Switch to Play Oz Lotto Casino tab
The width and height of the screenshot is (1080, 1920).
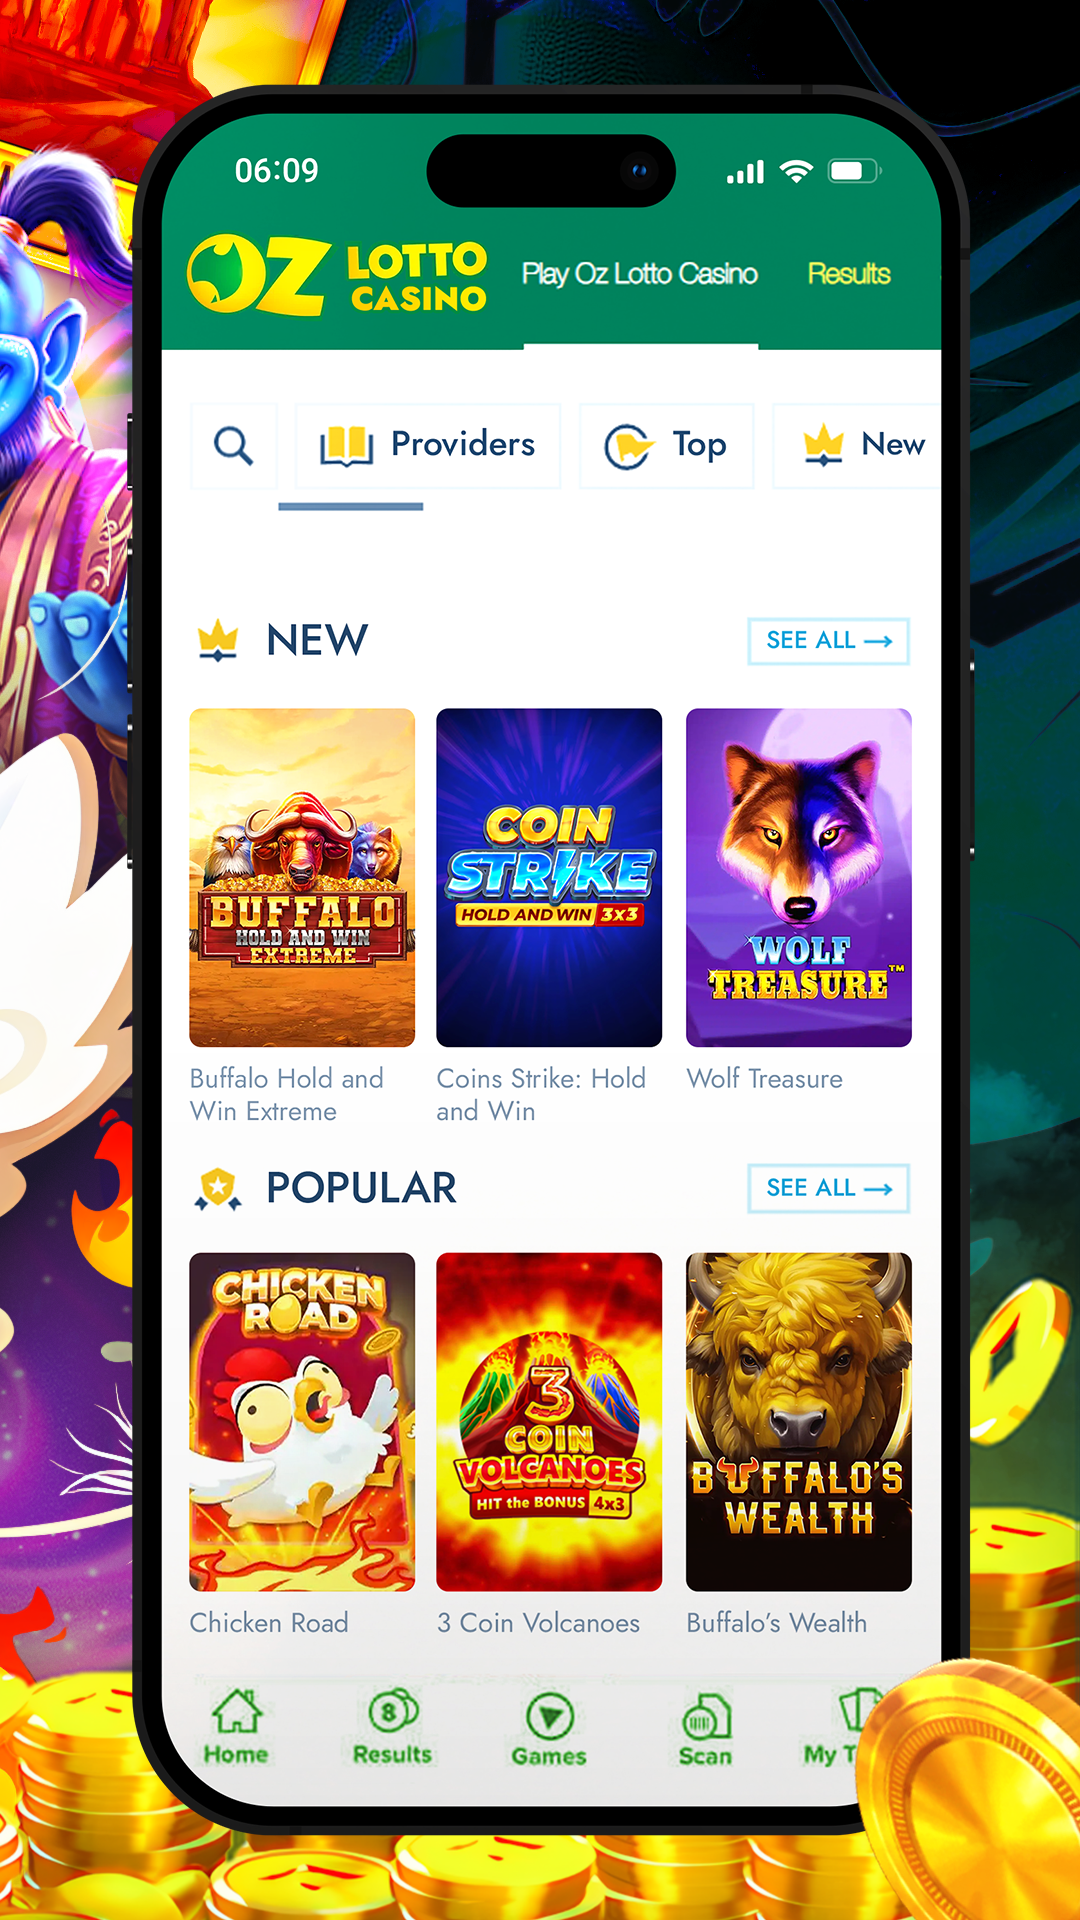(640, 274)
